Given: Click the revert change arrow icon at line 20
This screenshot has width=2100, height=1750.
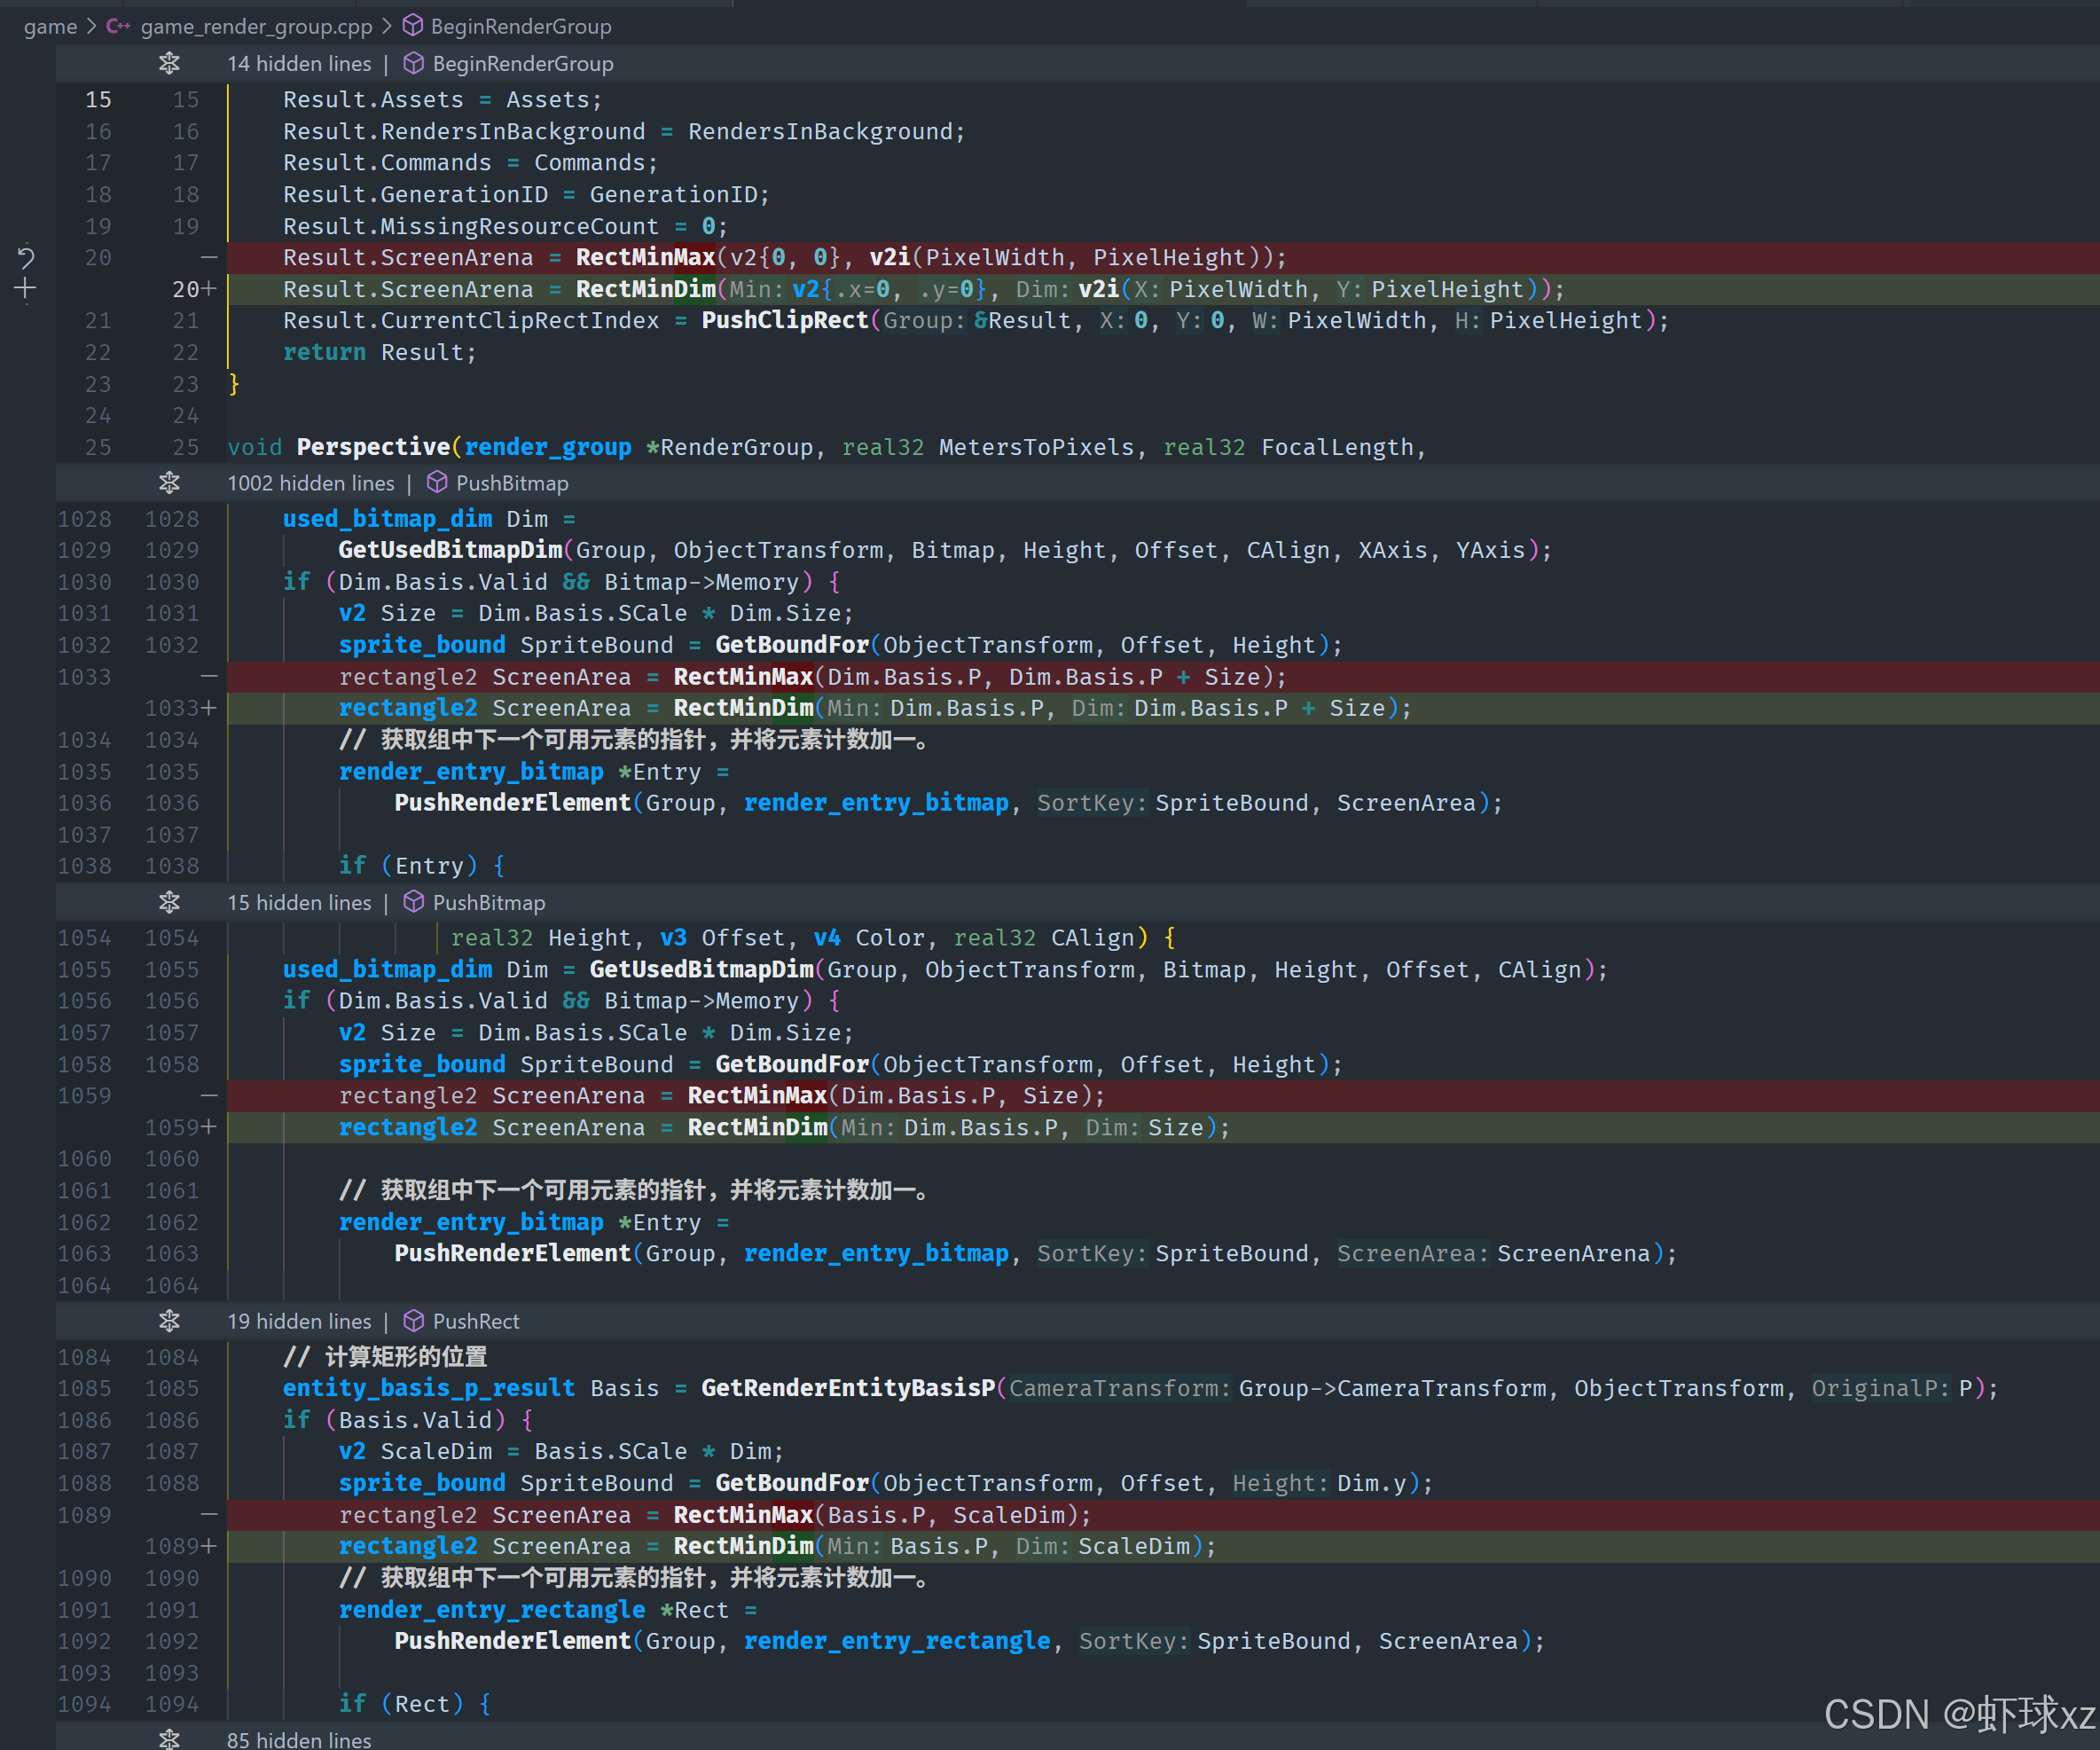Looking at the screenshot, I should [25, 258].
